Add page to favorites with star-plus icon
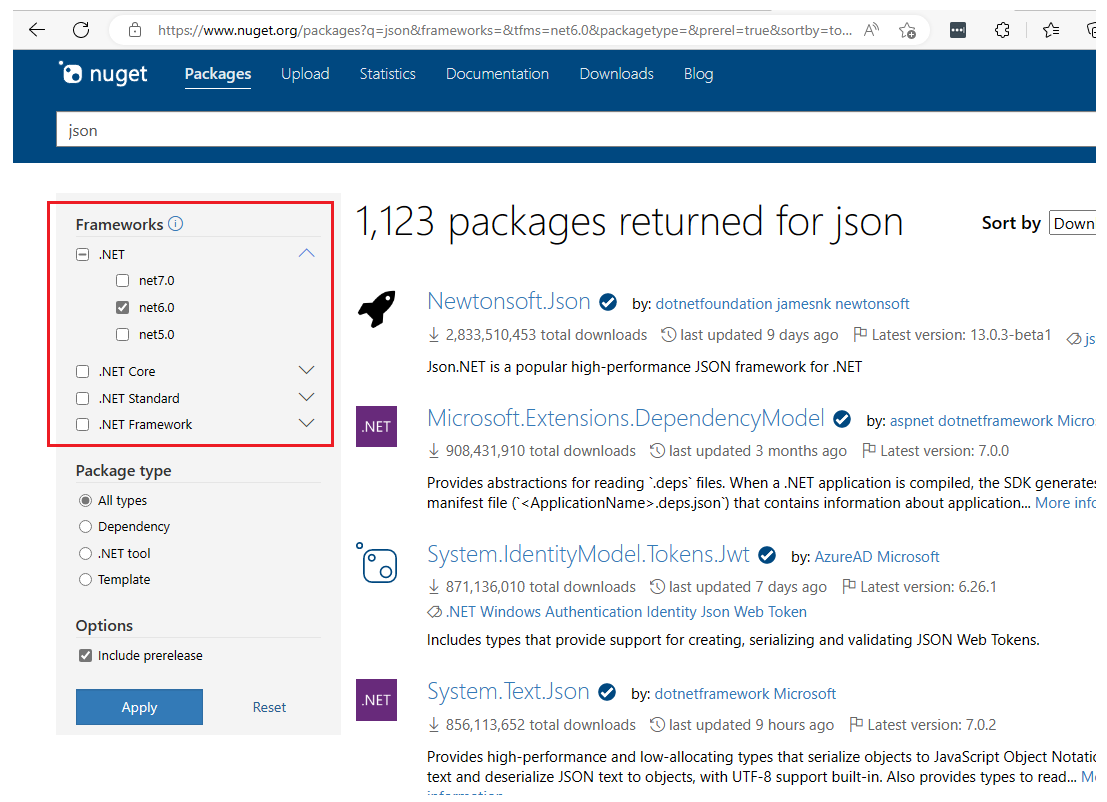This screenshot has height=802, width=1107. click(907, 30)
